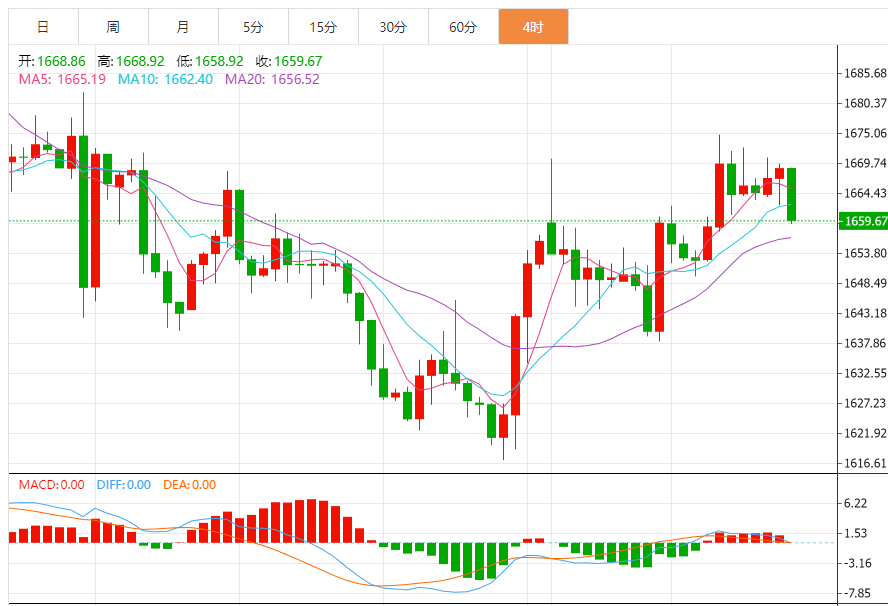This screenshot has width=888, height=606.
Task: Click the green 1659.67 current price tag
Action: (863, 221)
